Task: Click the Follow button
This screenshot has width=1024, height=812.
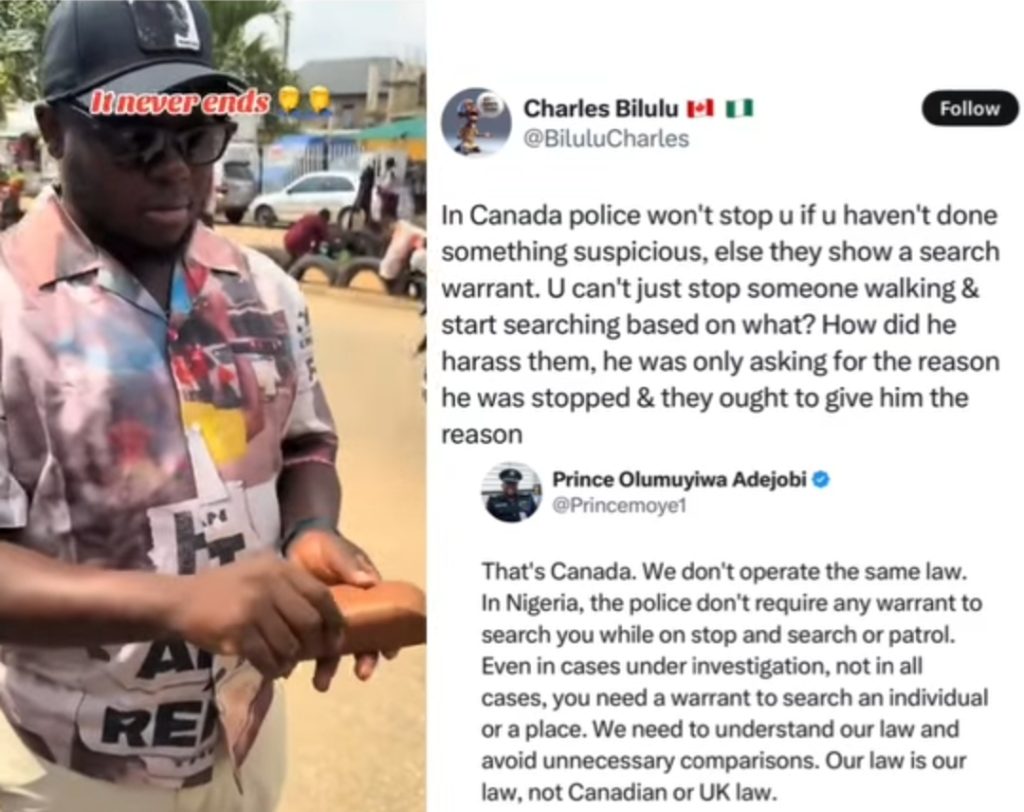Action: point(969,108)
